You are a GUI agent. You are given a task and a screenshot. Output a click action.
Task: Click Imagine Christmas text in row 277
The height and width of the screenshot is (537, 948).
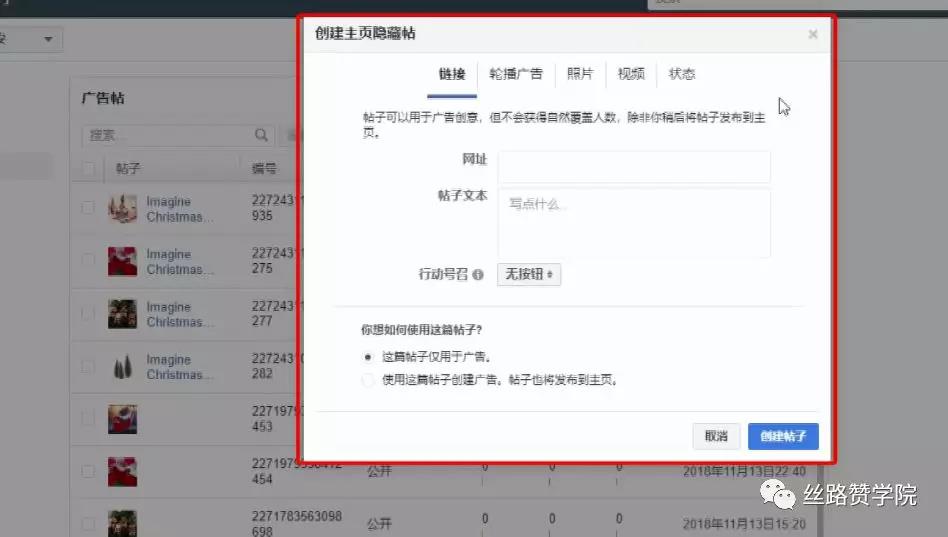coord(179,314)
